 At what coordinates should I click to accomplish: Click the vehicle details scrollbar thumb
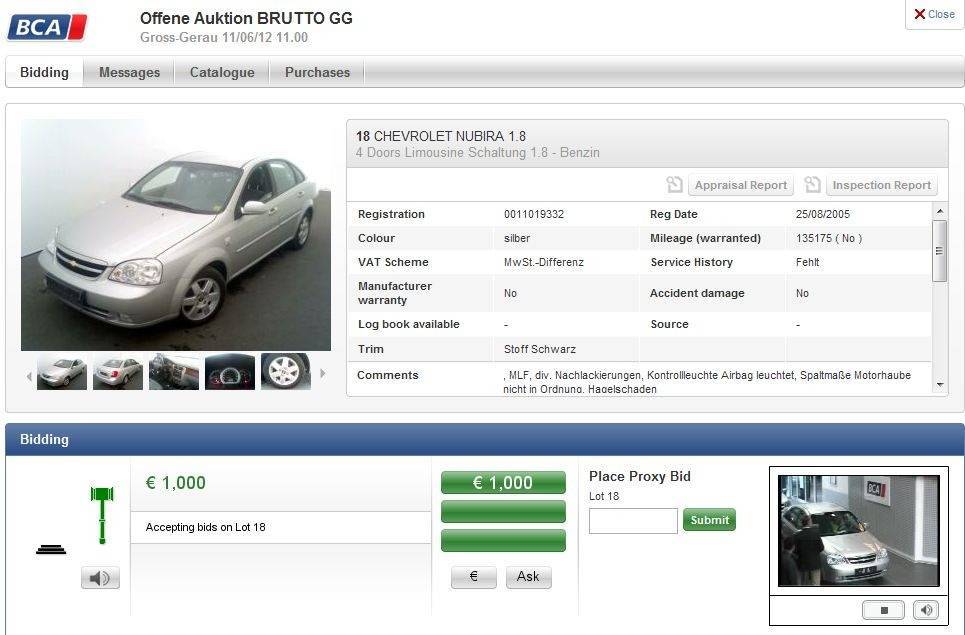click(x=940, y=251)
